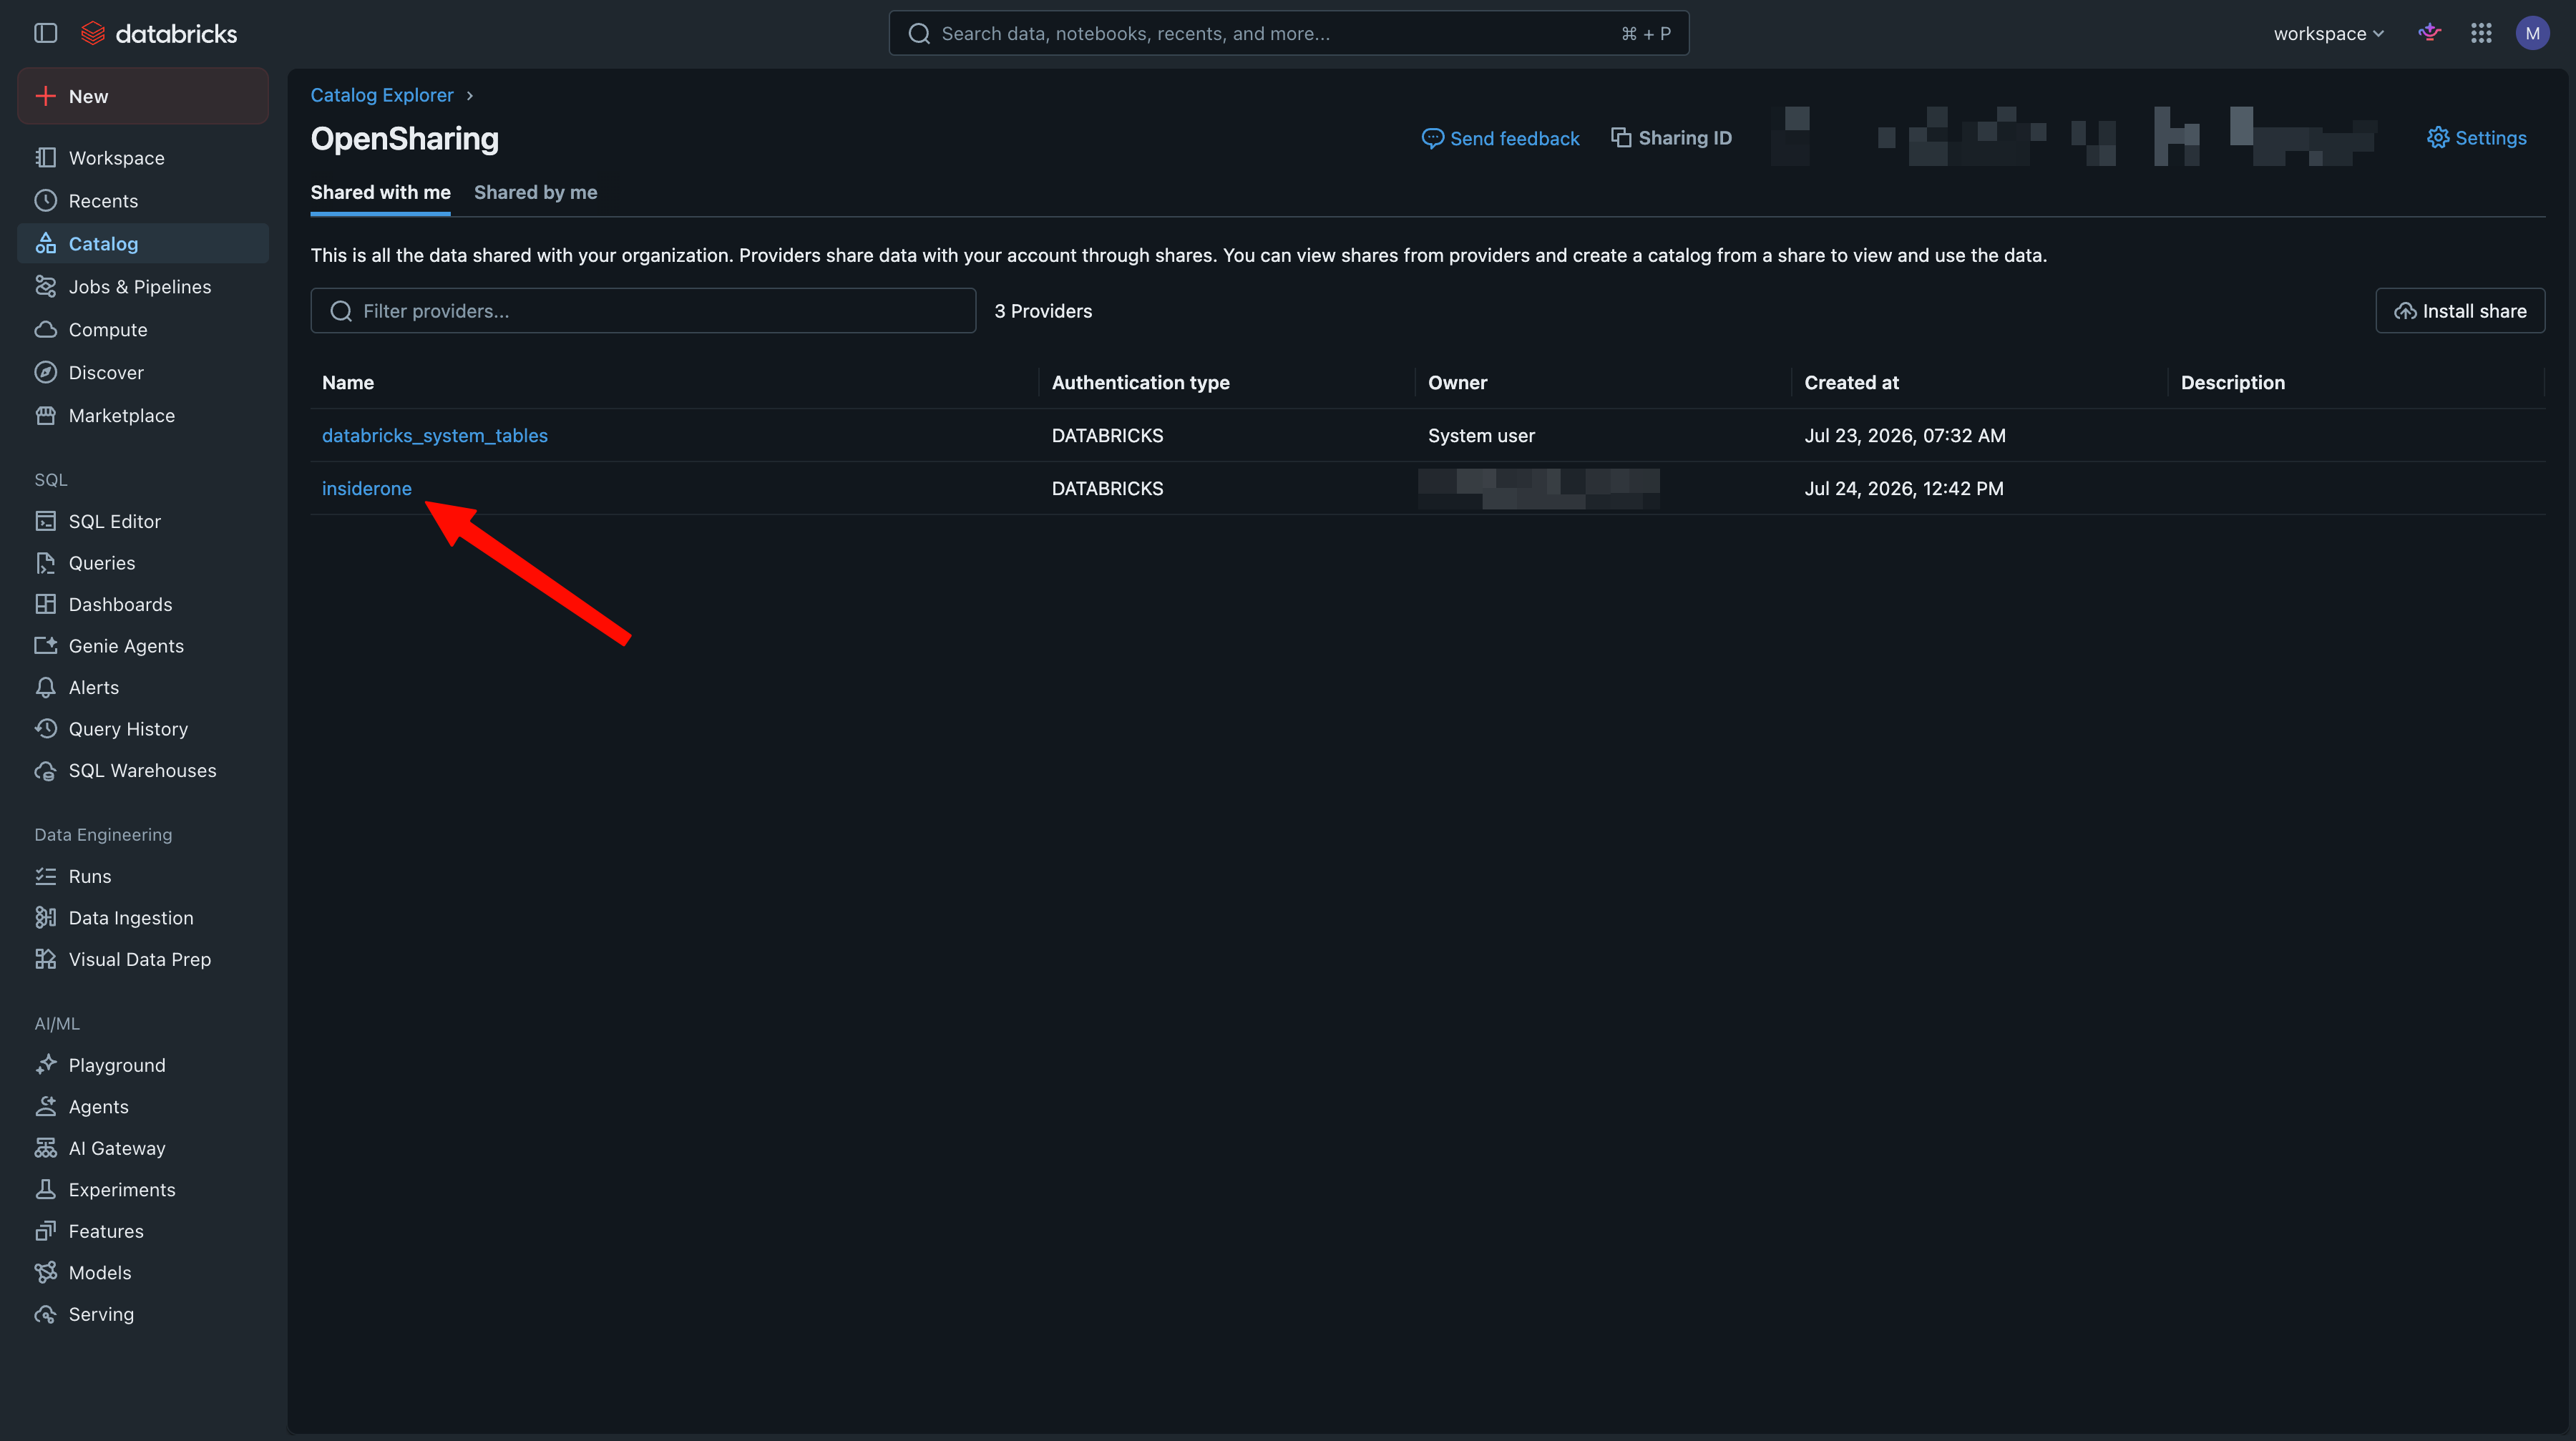Open the workspace switcher dropdown
2576x1441 pixels.
pos(2329,33)
